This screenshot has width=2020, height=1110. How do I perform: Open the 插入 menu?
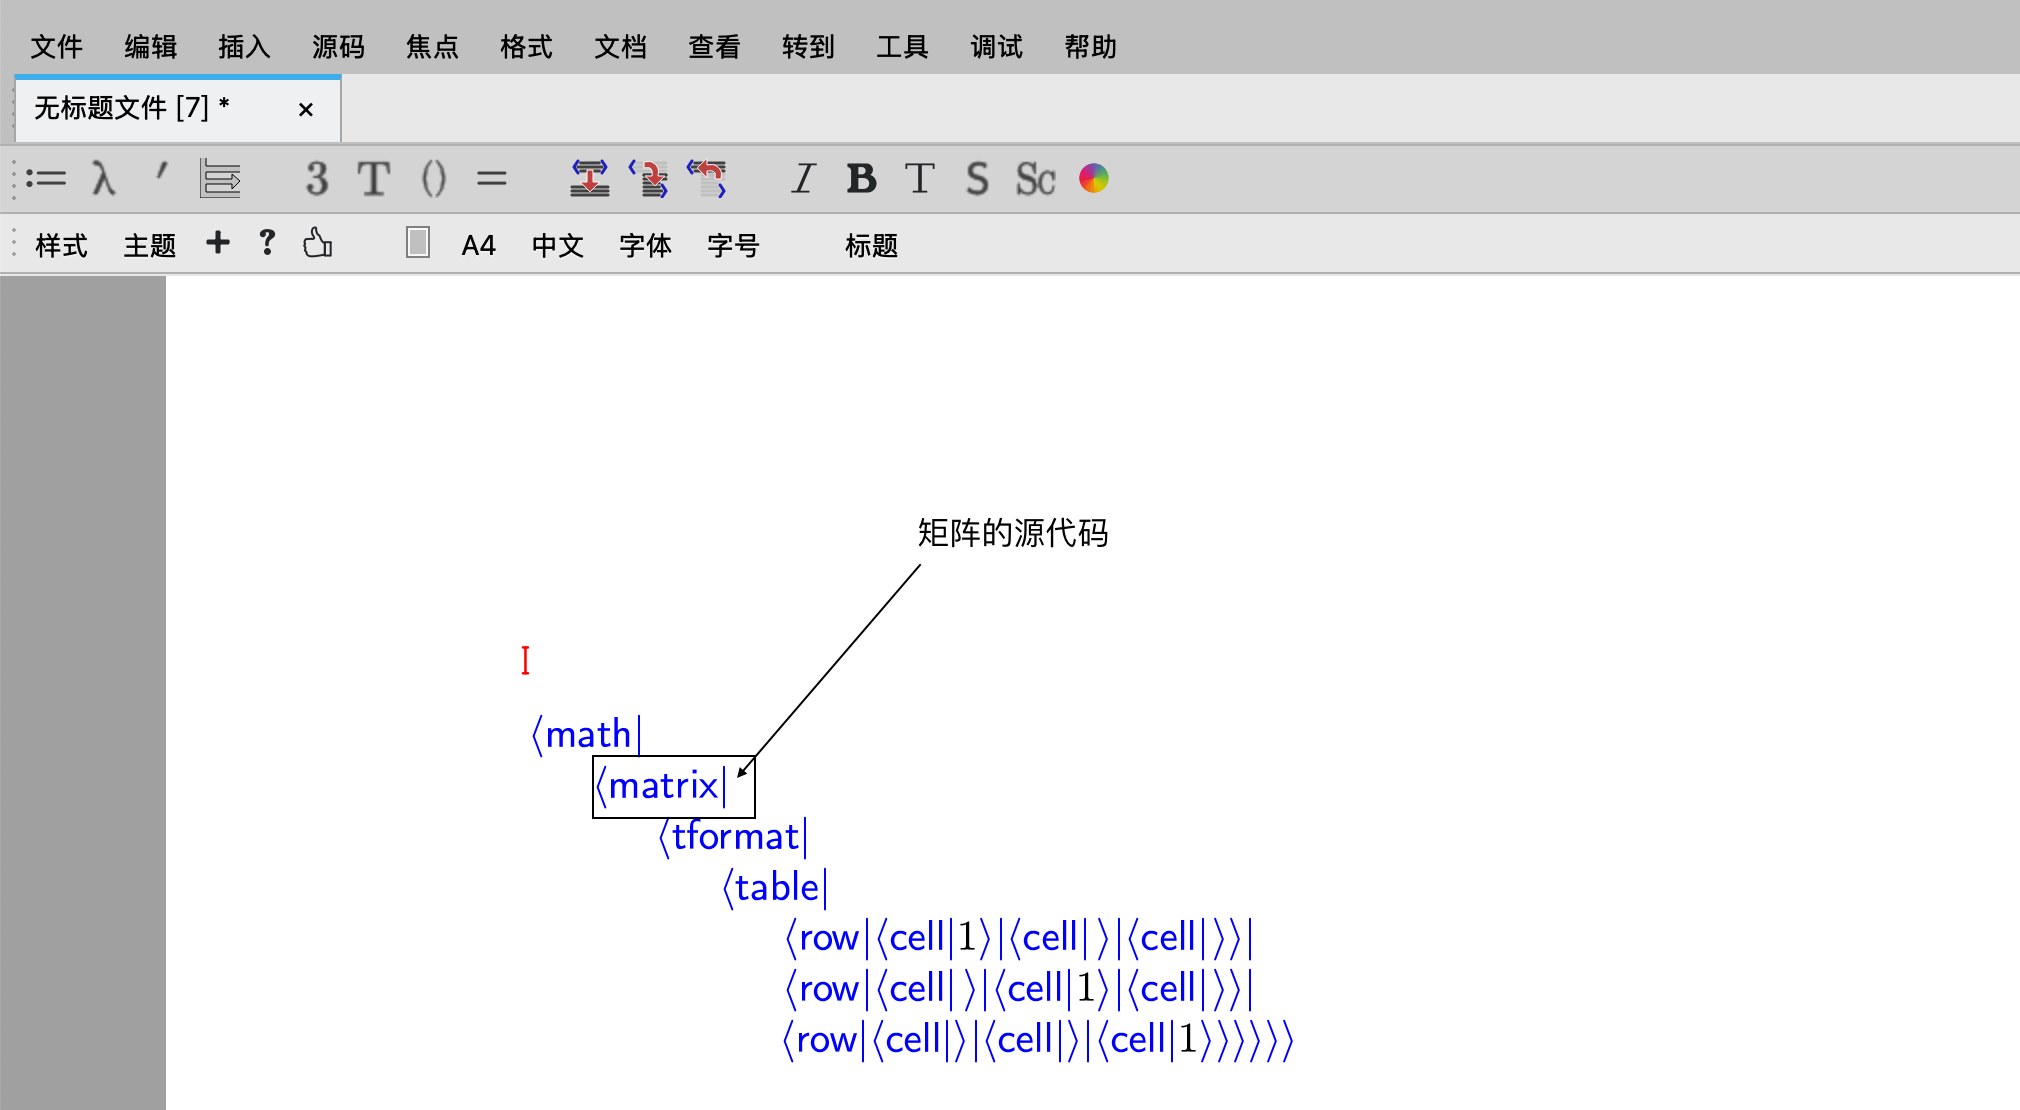(x=244, y=47)
